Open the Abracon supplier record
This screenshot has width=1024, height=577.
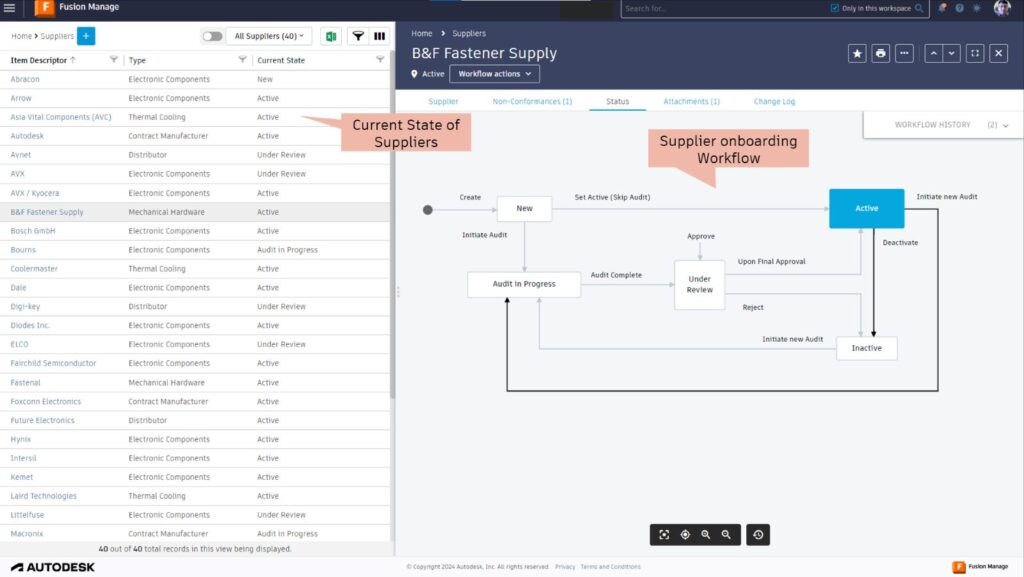(25, 79)
